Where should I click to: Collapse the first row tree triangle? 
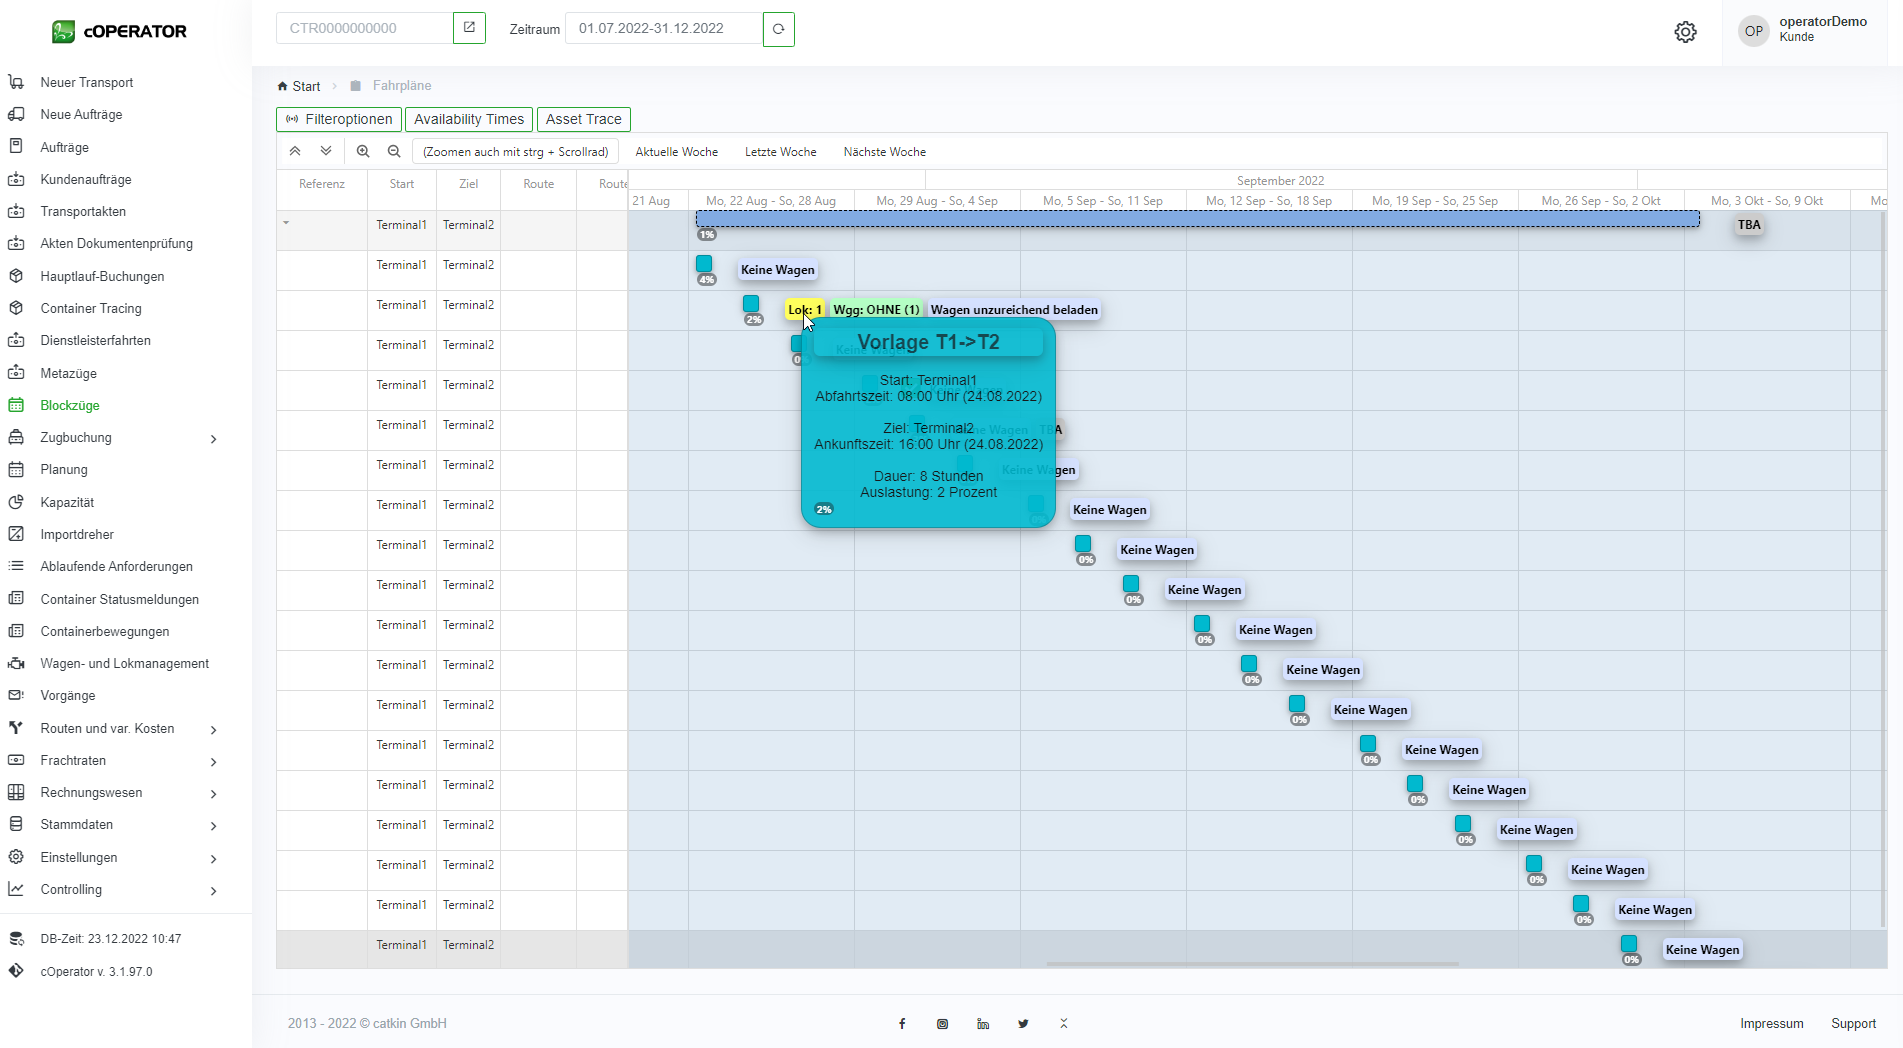pos(286,223)
